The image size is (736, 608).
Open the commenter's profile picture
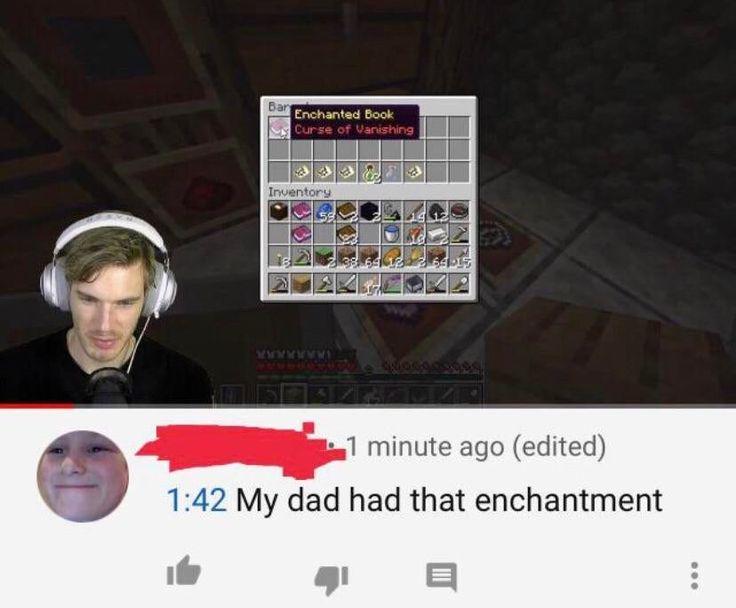pos(83,476)
